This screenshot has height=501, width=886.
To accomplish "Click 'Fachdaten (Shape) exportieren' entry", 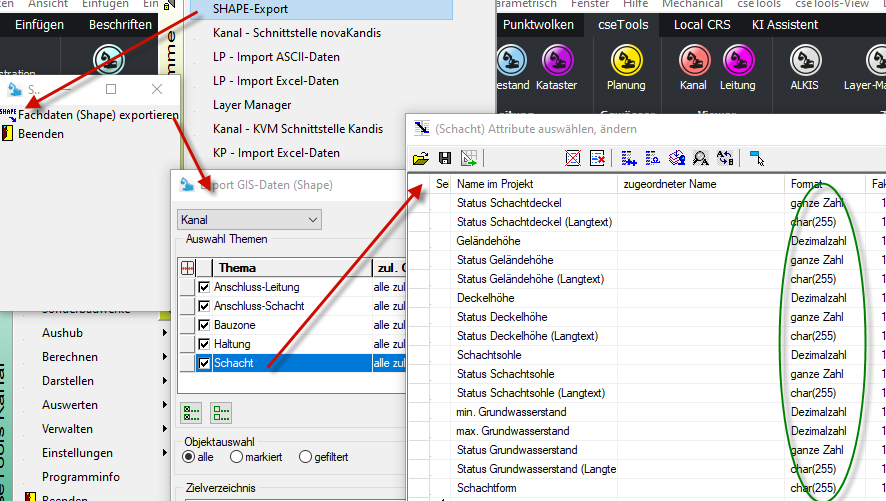I will pyautogui.click(x=98, y=116).
